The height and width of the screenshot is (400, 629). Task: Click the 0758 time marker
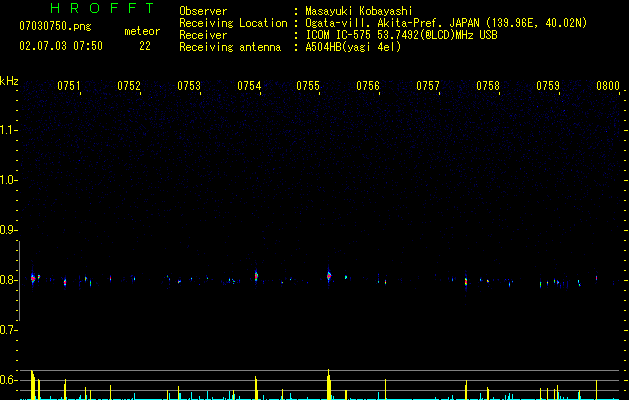(x=488, y=86)
